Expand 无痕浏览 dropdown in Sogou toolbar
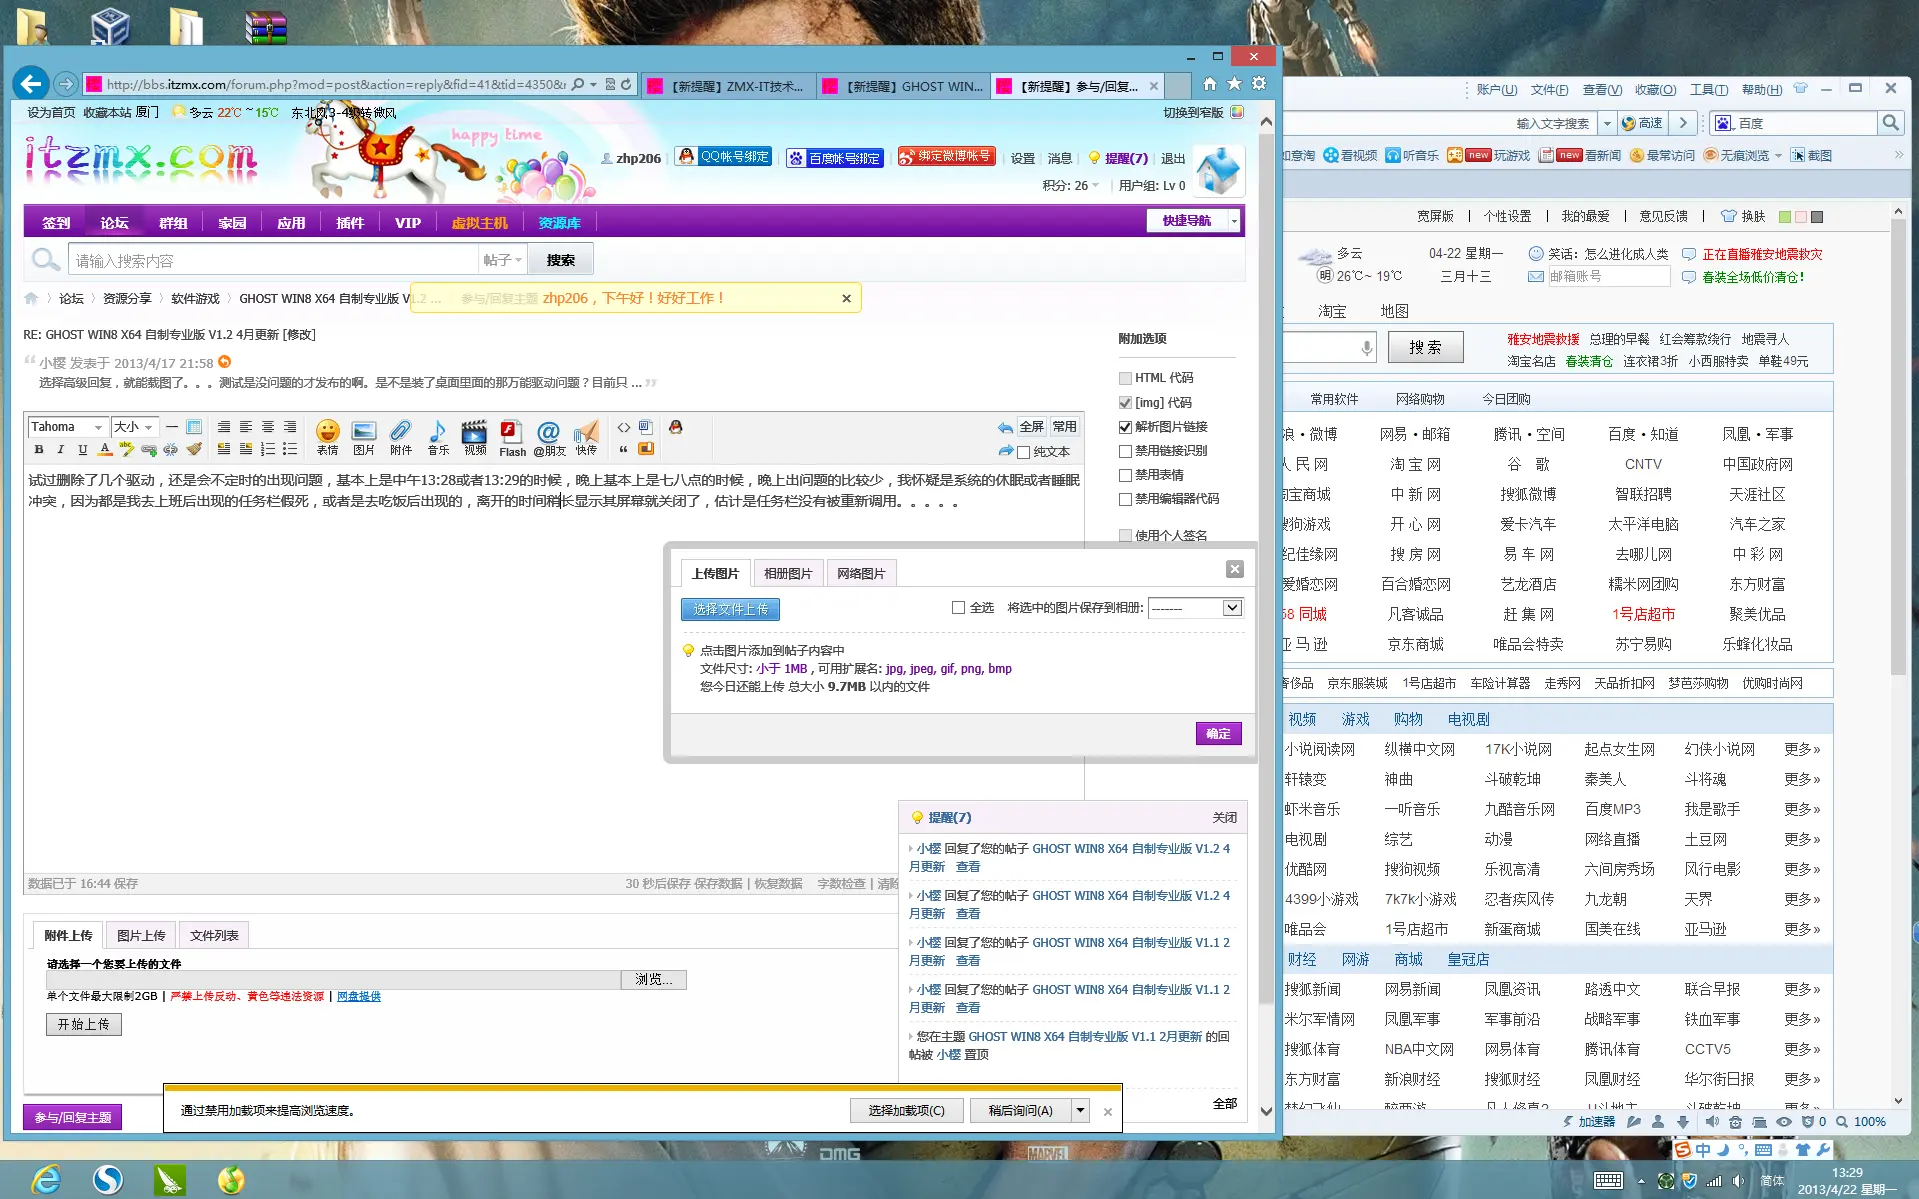 coord(1778,156)
